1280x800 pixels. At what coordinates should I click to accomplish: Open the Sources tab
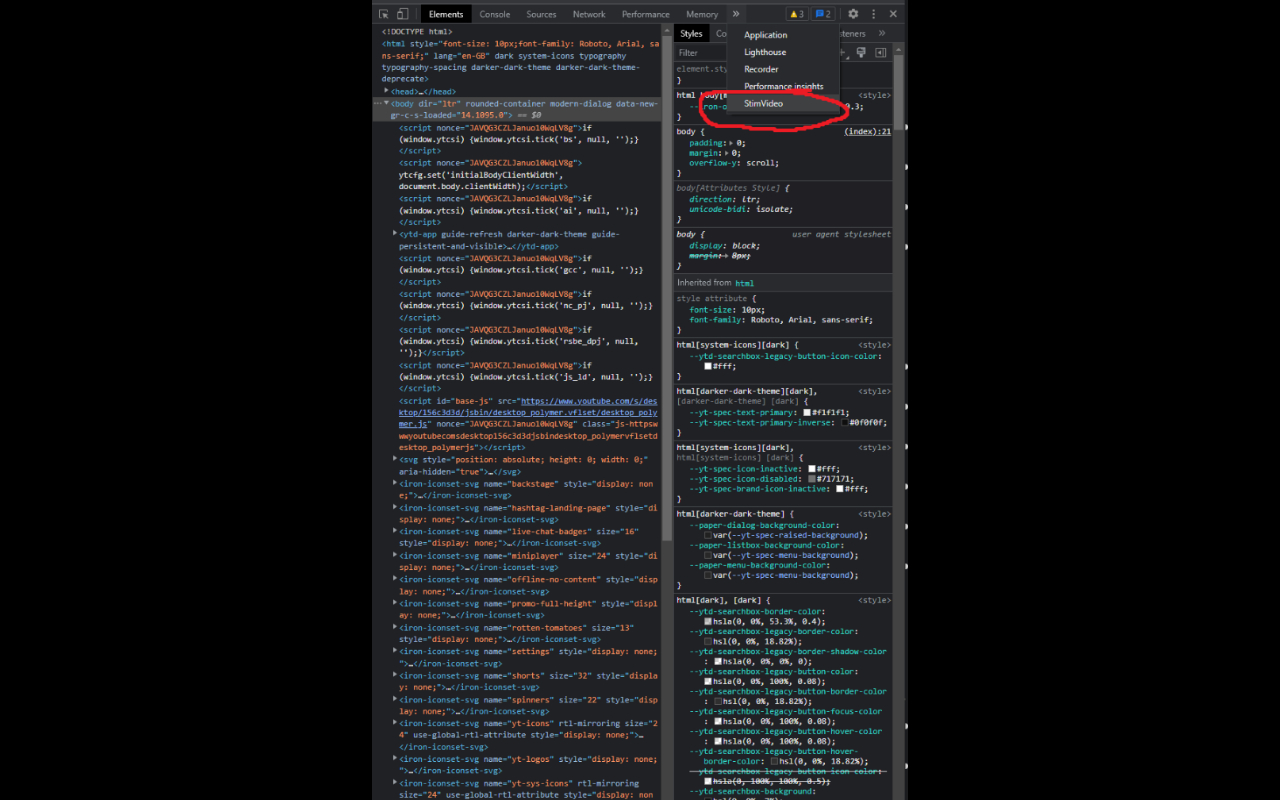coord(541,14)
